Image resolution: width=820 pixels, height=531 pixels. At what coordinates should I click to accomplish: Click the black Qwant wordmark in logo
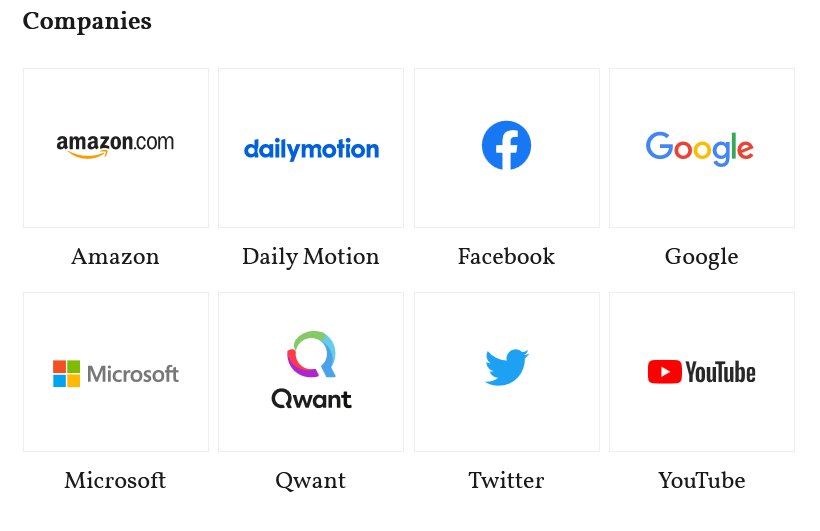tap(311, 399)
